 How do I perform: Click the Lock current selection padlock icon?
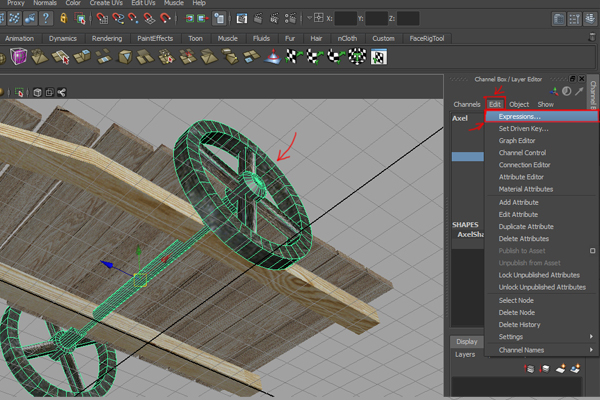[64, 18]
